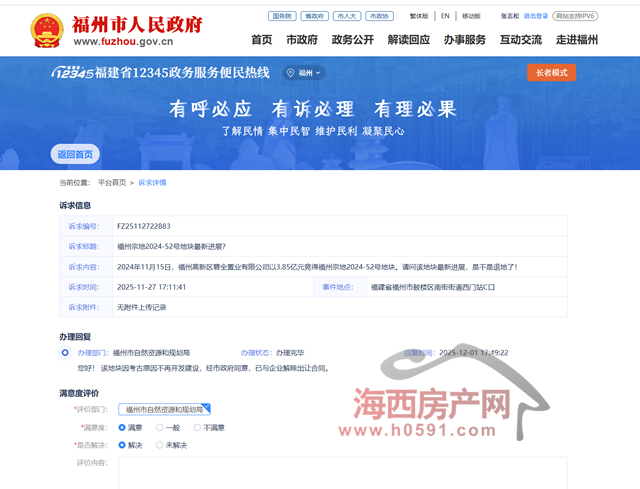Click the national emblem logo

tap(46, 30)
